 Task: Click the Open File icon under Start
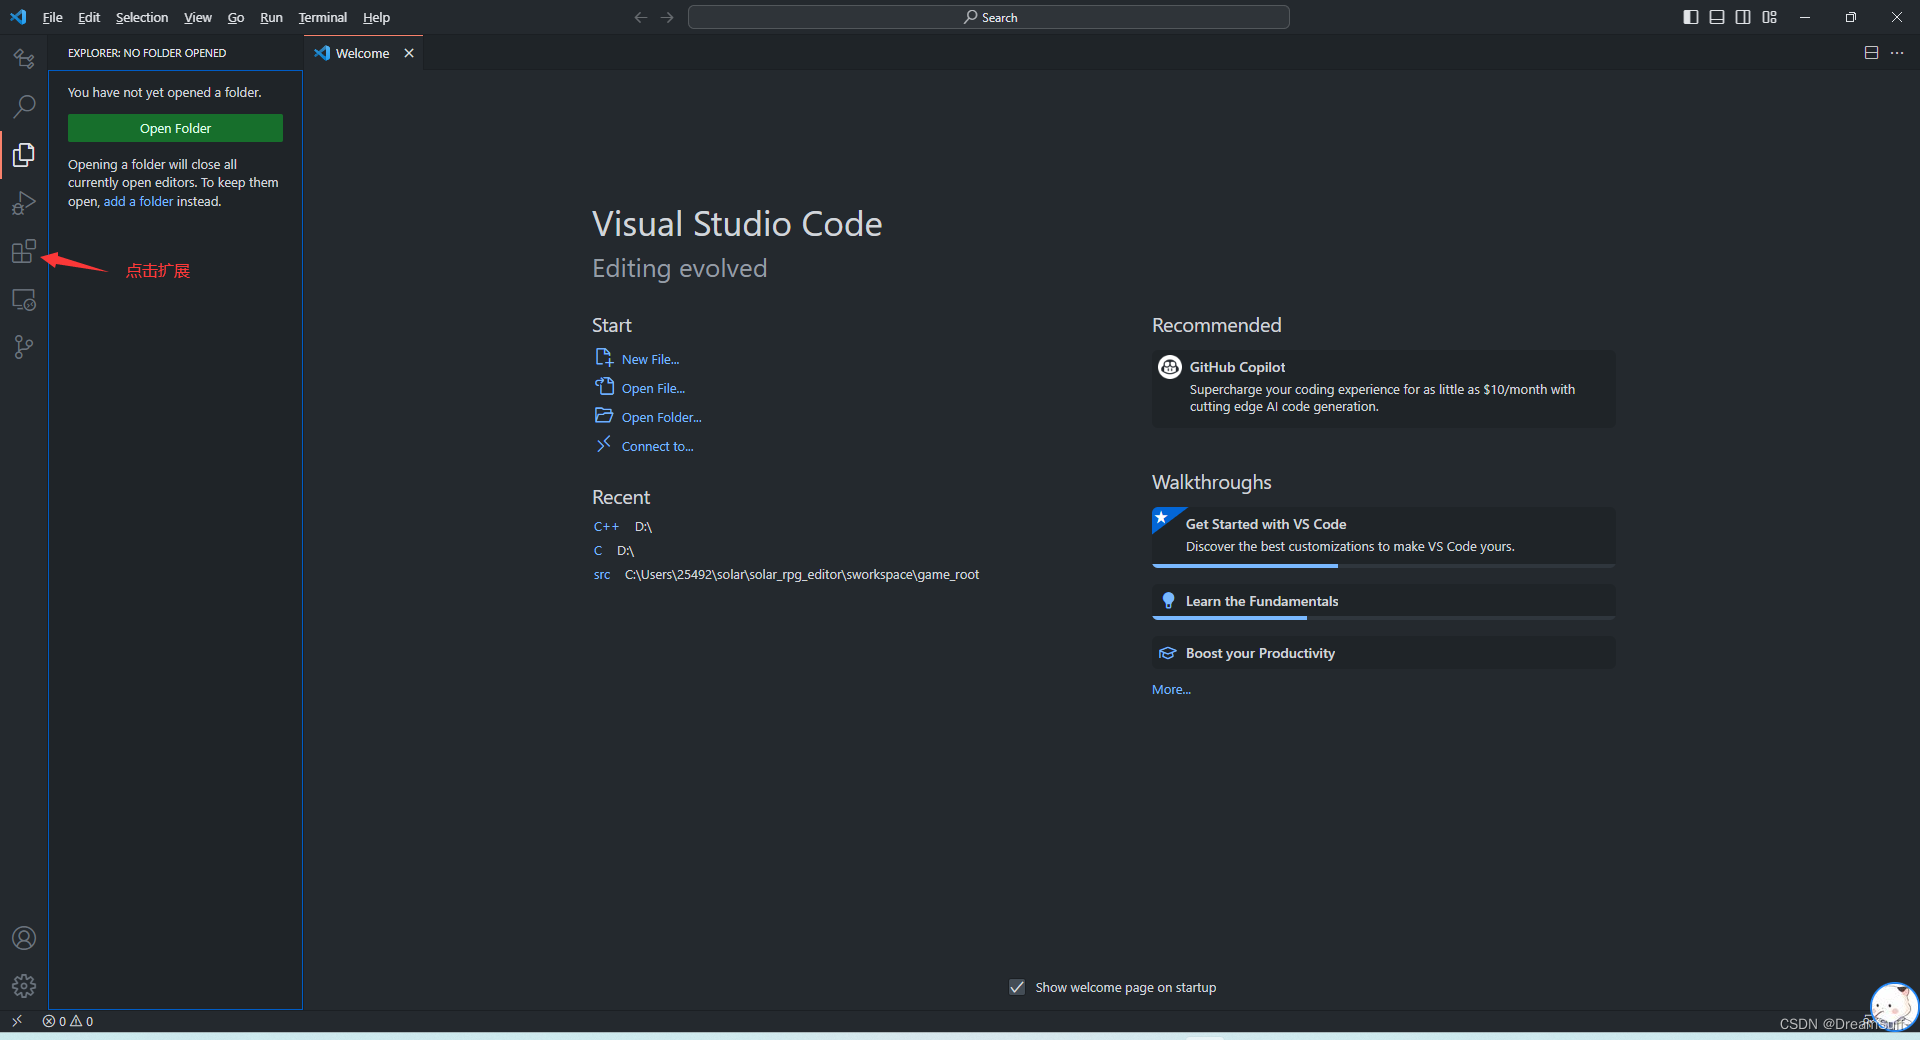[x=604, y=387]
